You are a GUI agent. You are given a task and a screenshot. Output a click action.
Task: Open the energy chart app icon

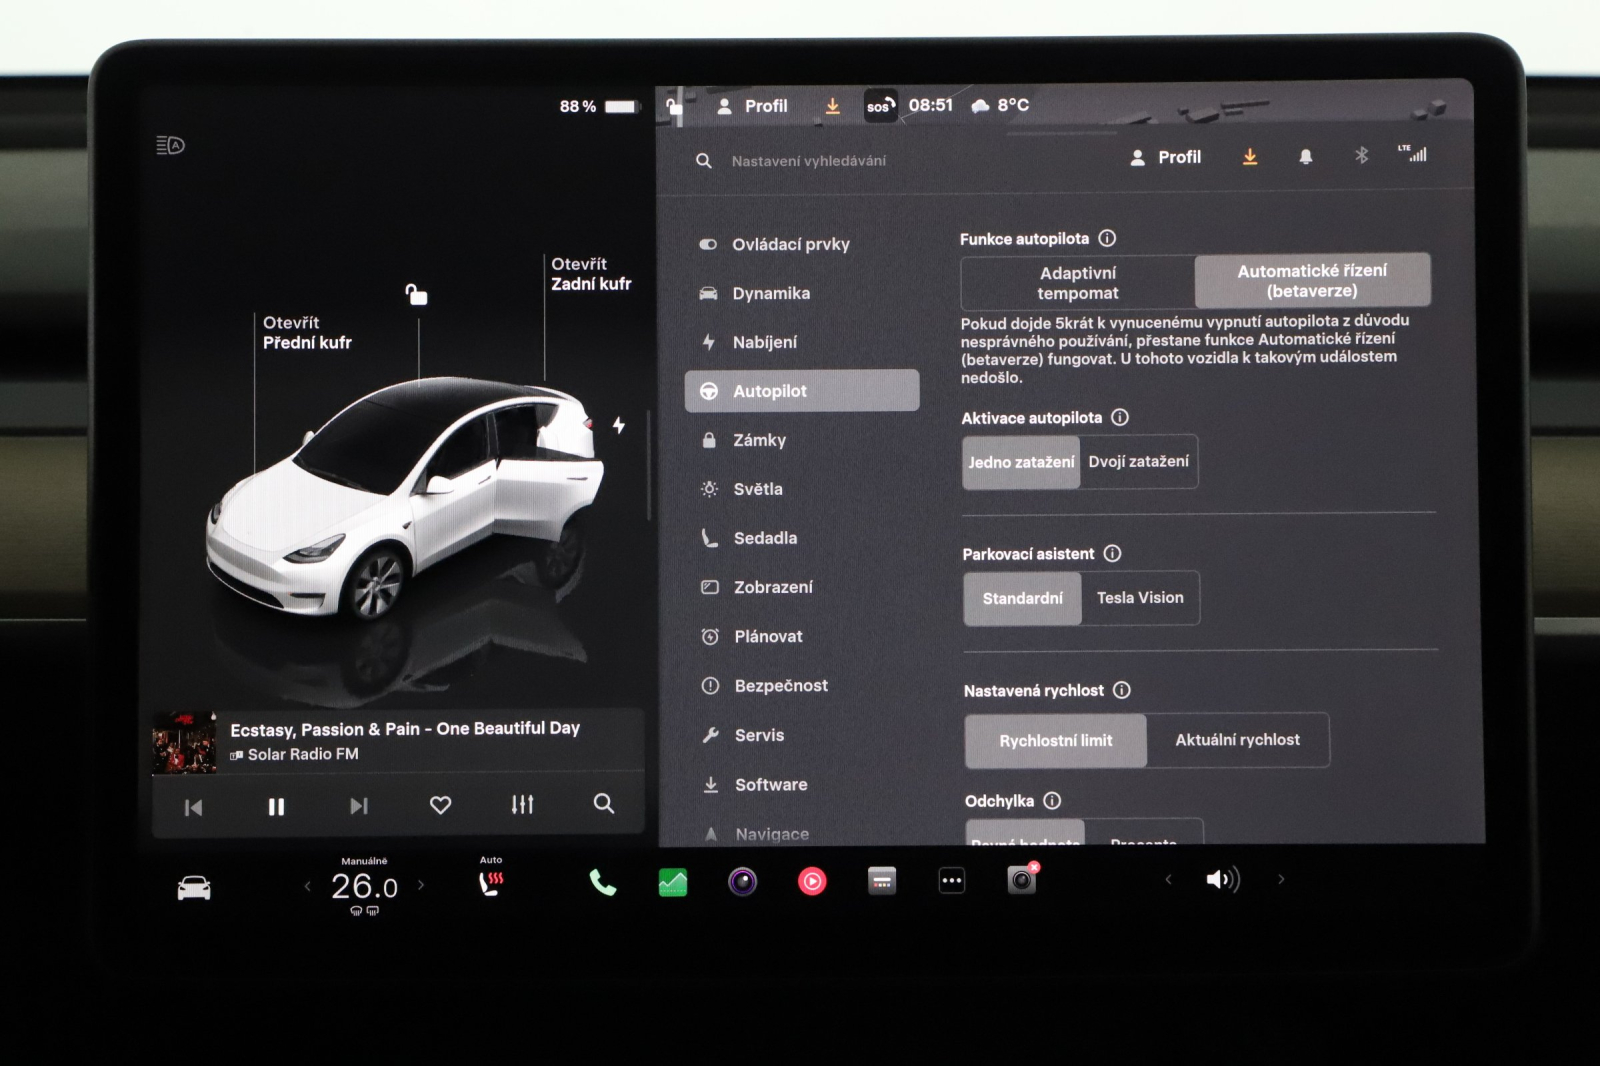[672, 881]
